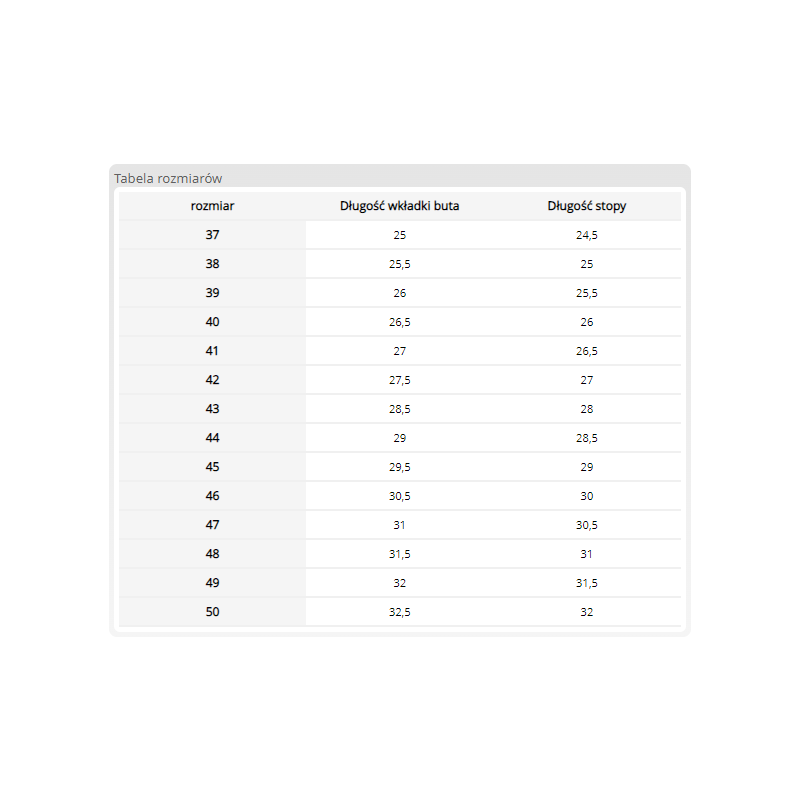Screen dimensions: 800x800
Task: Click foot length 24,5 for size 37
Action: [x=587, y=235]
